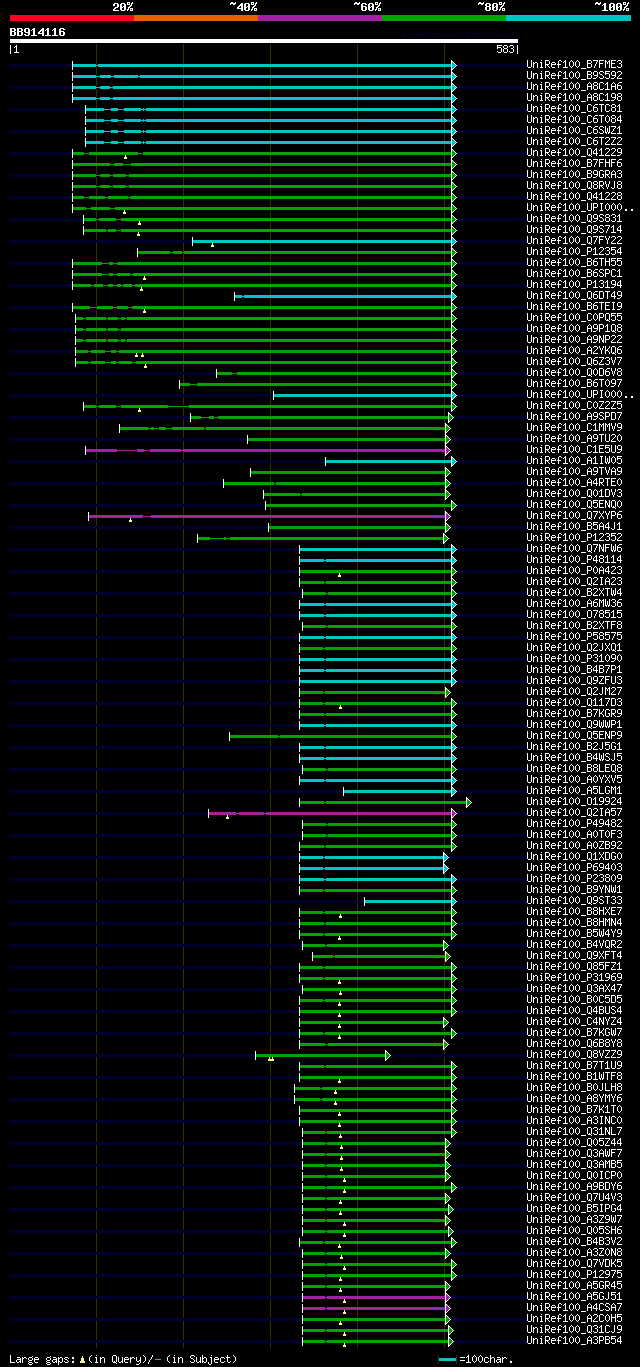Choose entry UniRef100_B6TH55
The image size is (640, 1367).
[x=574, y=263]
